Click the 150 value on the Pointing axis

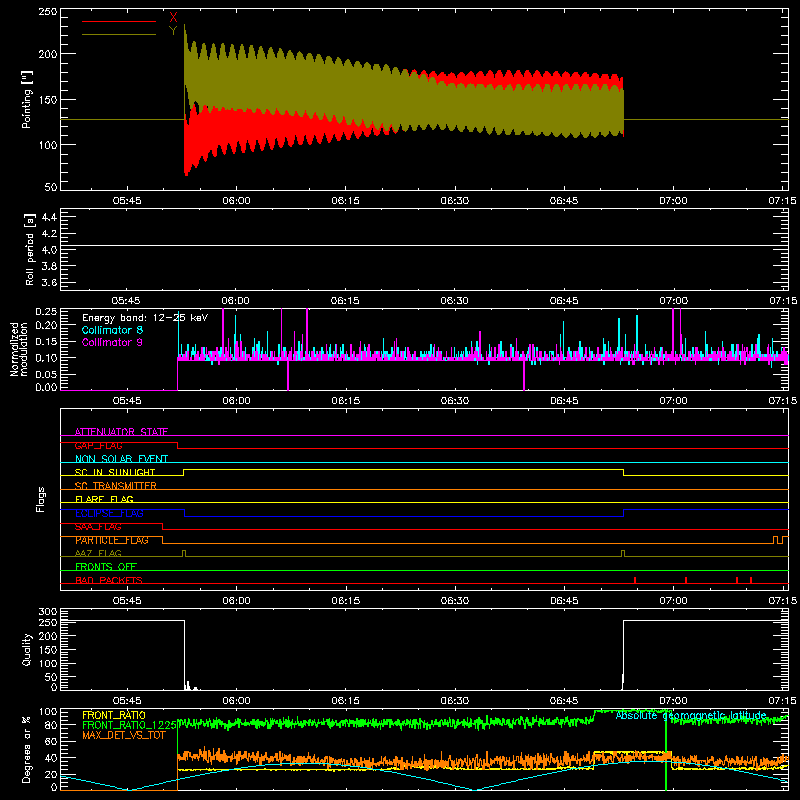tap(48, 100)
